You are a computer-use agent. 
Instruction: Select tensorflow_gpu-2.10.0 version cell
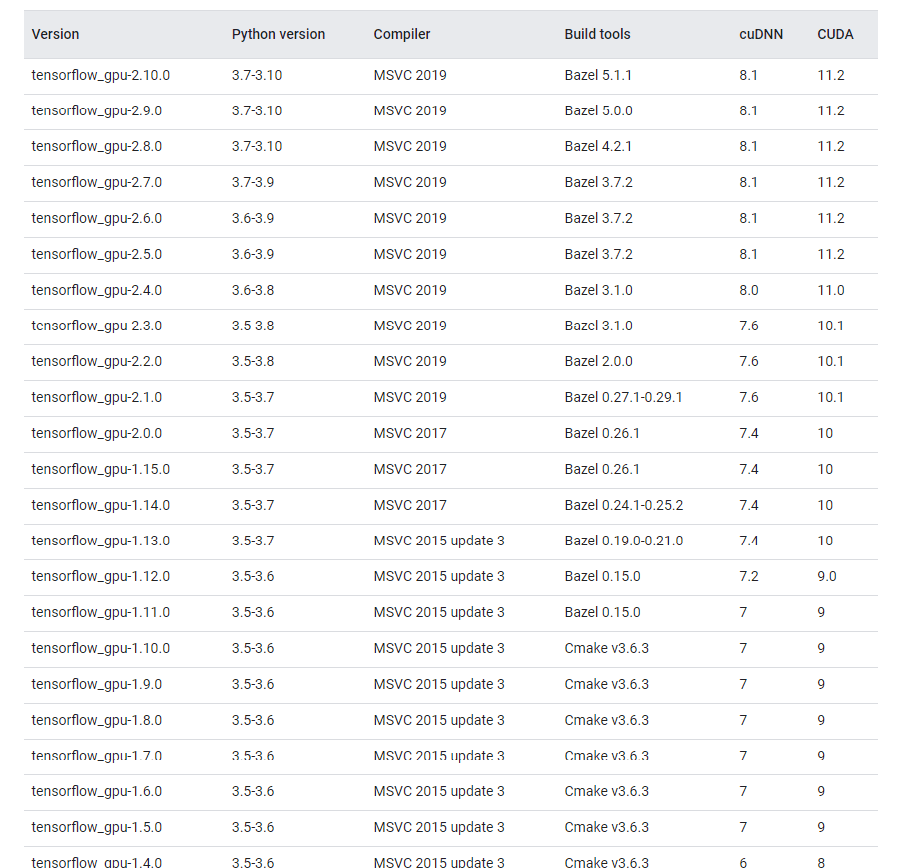click(x=101, y=75)
